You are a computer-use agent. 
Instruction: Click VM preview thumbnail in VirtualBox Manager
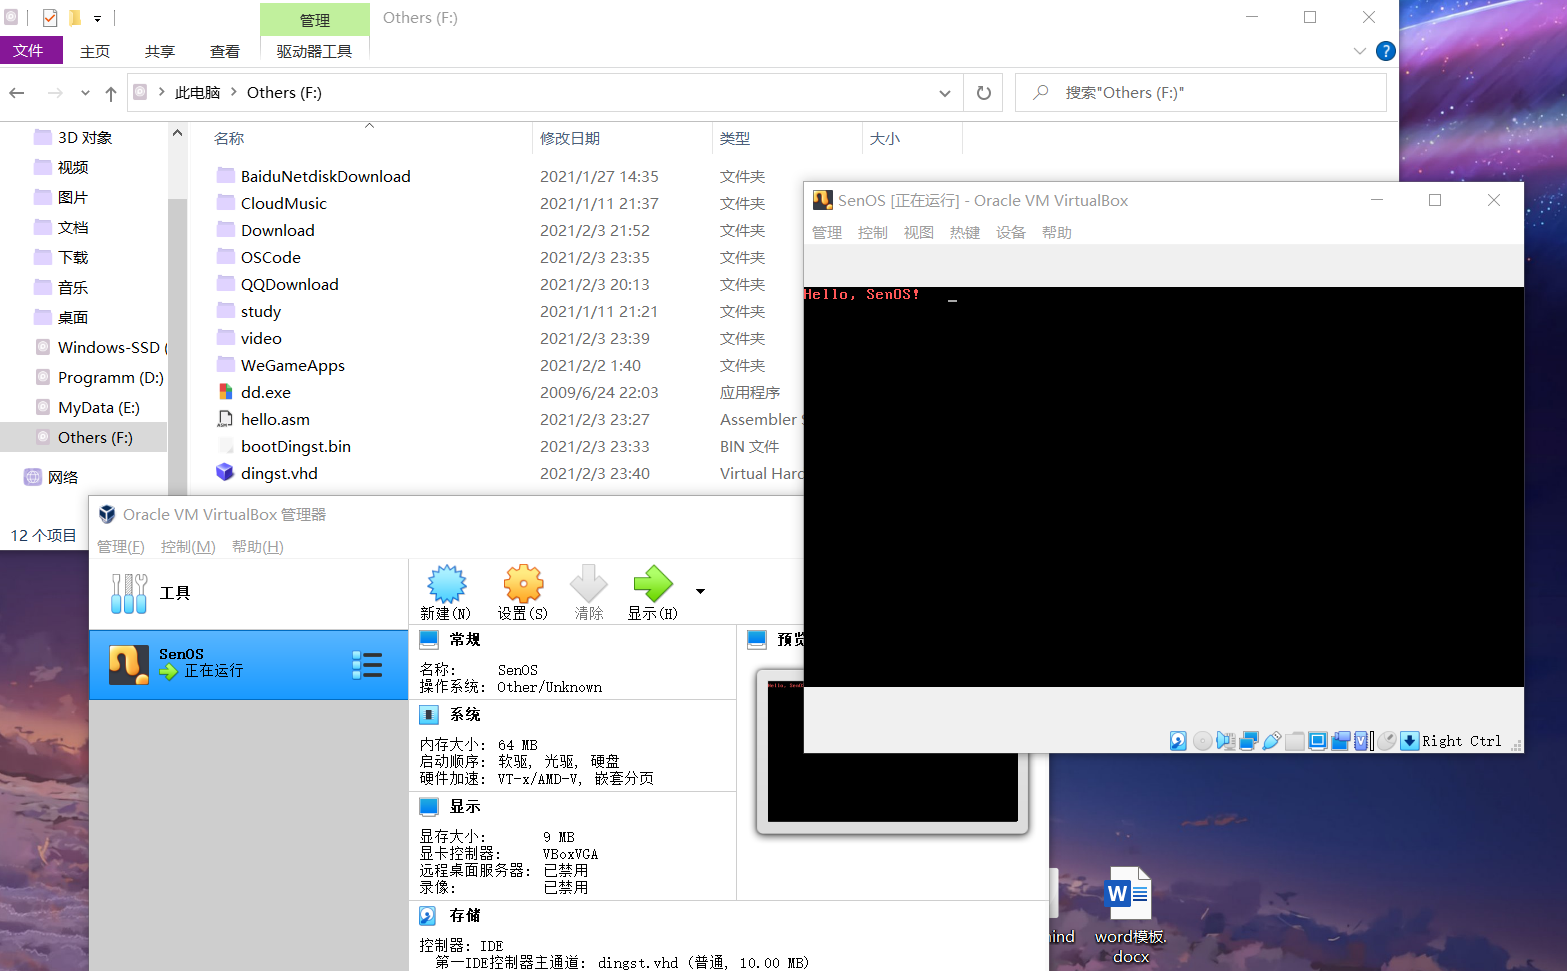pyautogui.click(x=892, y=751)
